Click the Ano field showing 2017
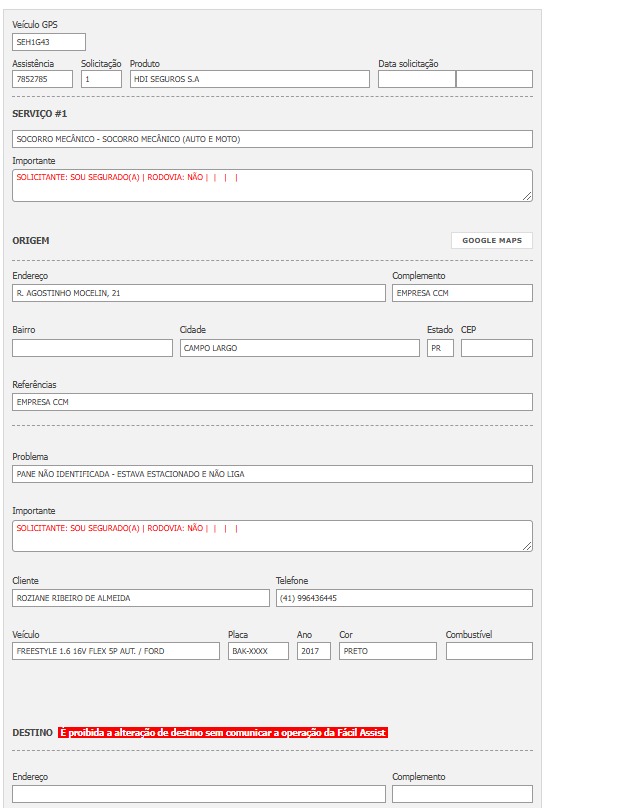This screenshot has width=630, height=808. pos(314,651)
